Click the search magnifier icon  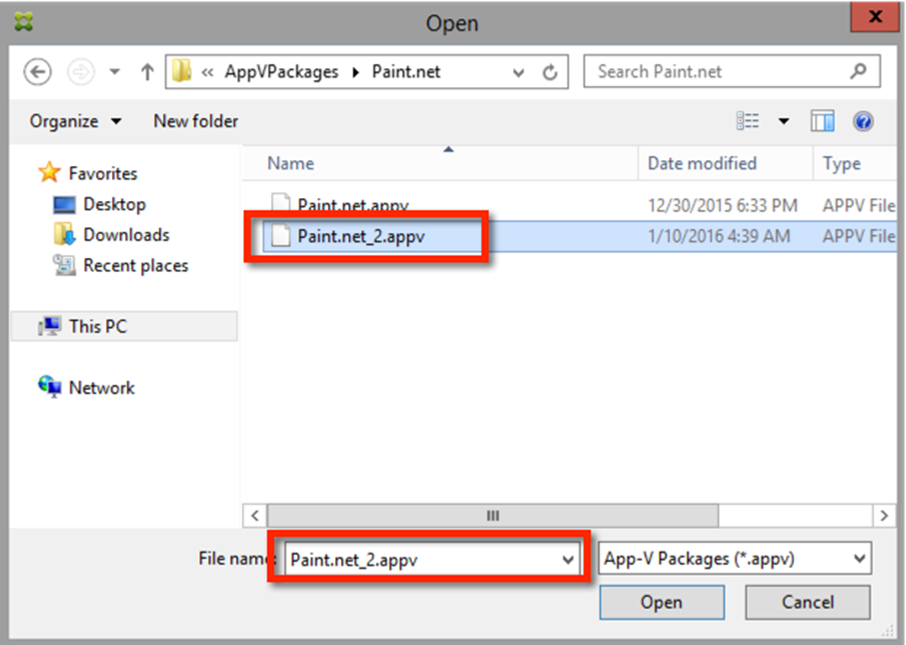859,71
